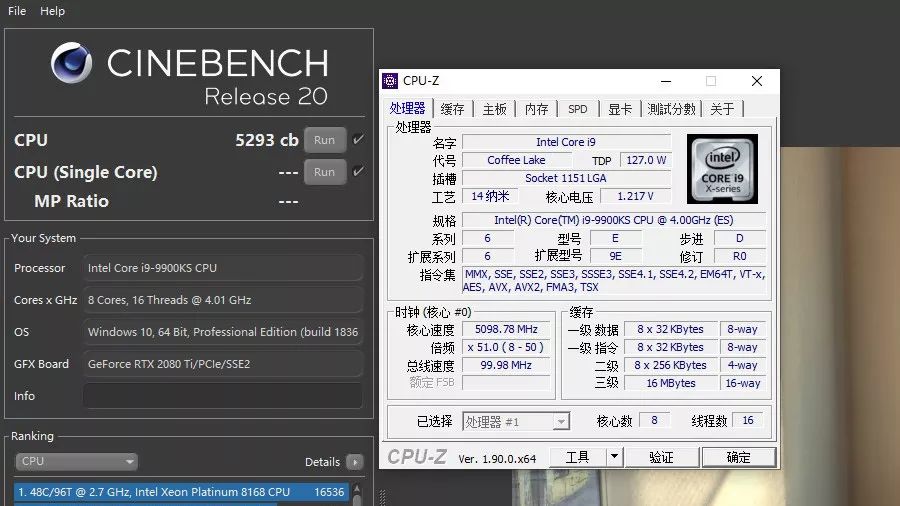Minimize the CPU-Z window
Image resolution: width=900 pixels, height=506 pixels.
pos(666,81)
